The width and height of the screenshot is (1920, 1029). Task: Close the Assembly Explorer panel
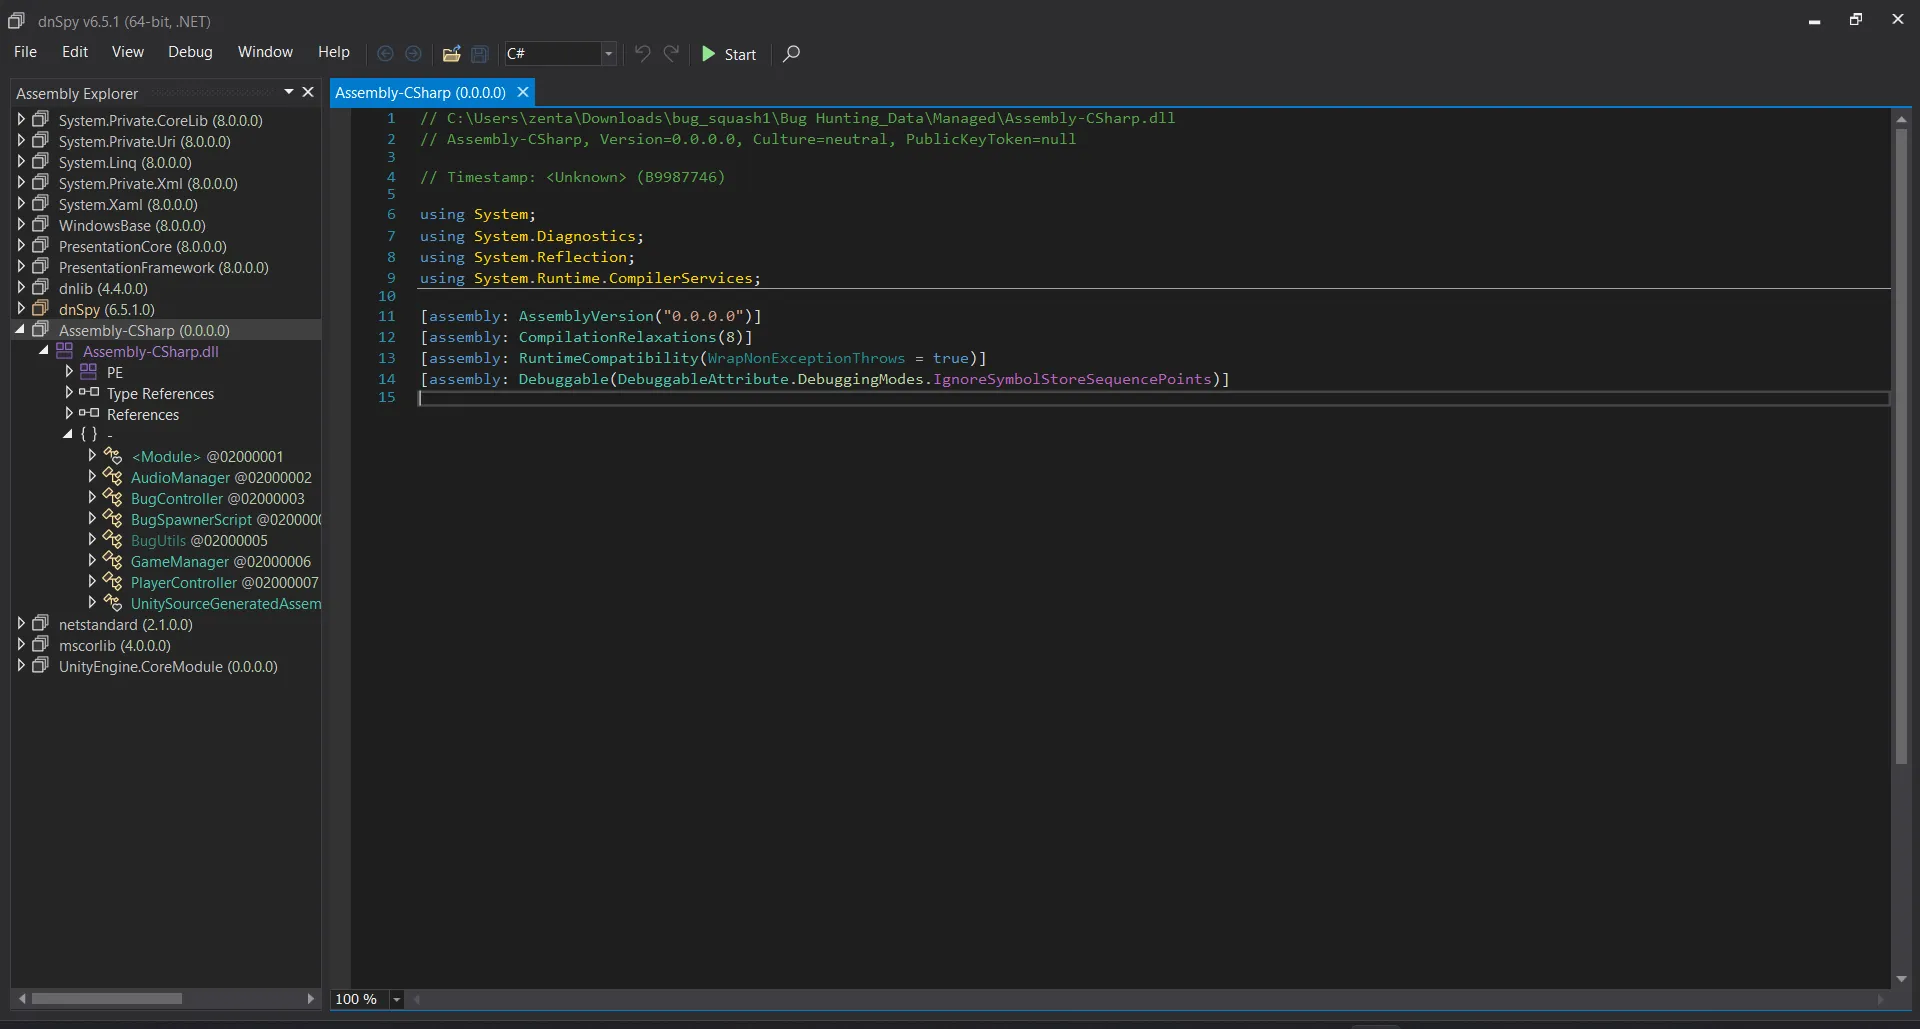(308, 92)
